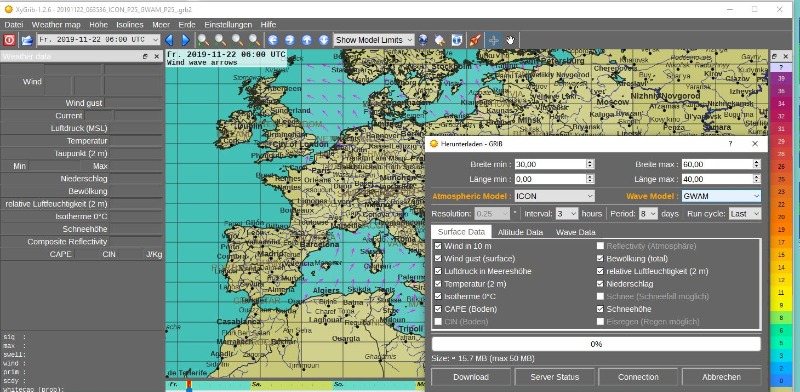Click the blue shield icon in toolbar

(457, 40)
